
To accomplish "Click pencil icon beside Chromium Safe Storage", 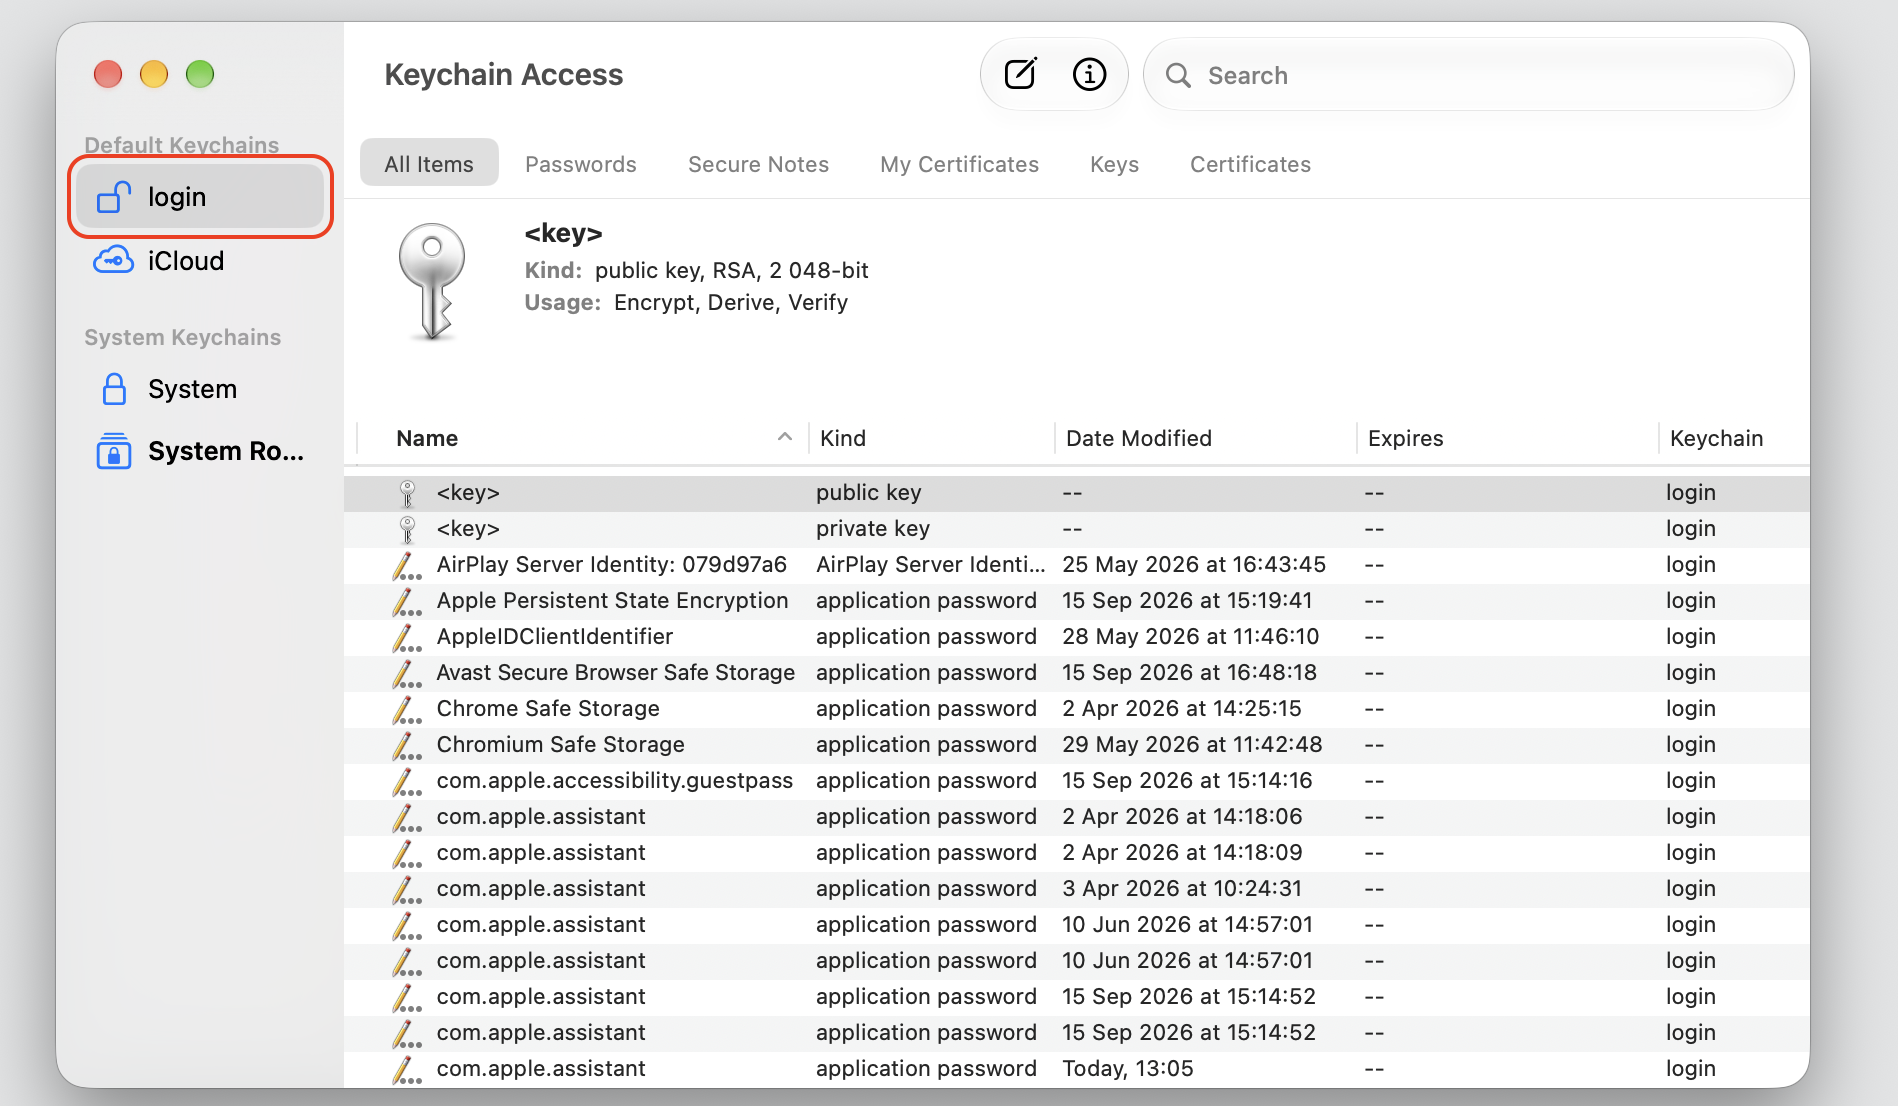I will pos(406,745).
